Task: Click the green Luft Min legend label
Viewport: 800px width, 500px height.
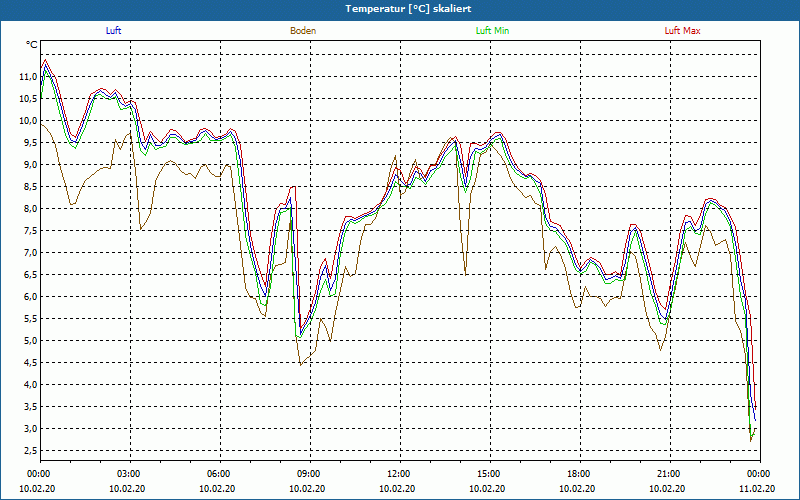Action: (x=492, y=31)
